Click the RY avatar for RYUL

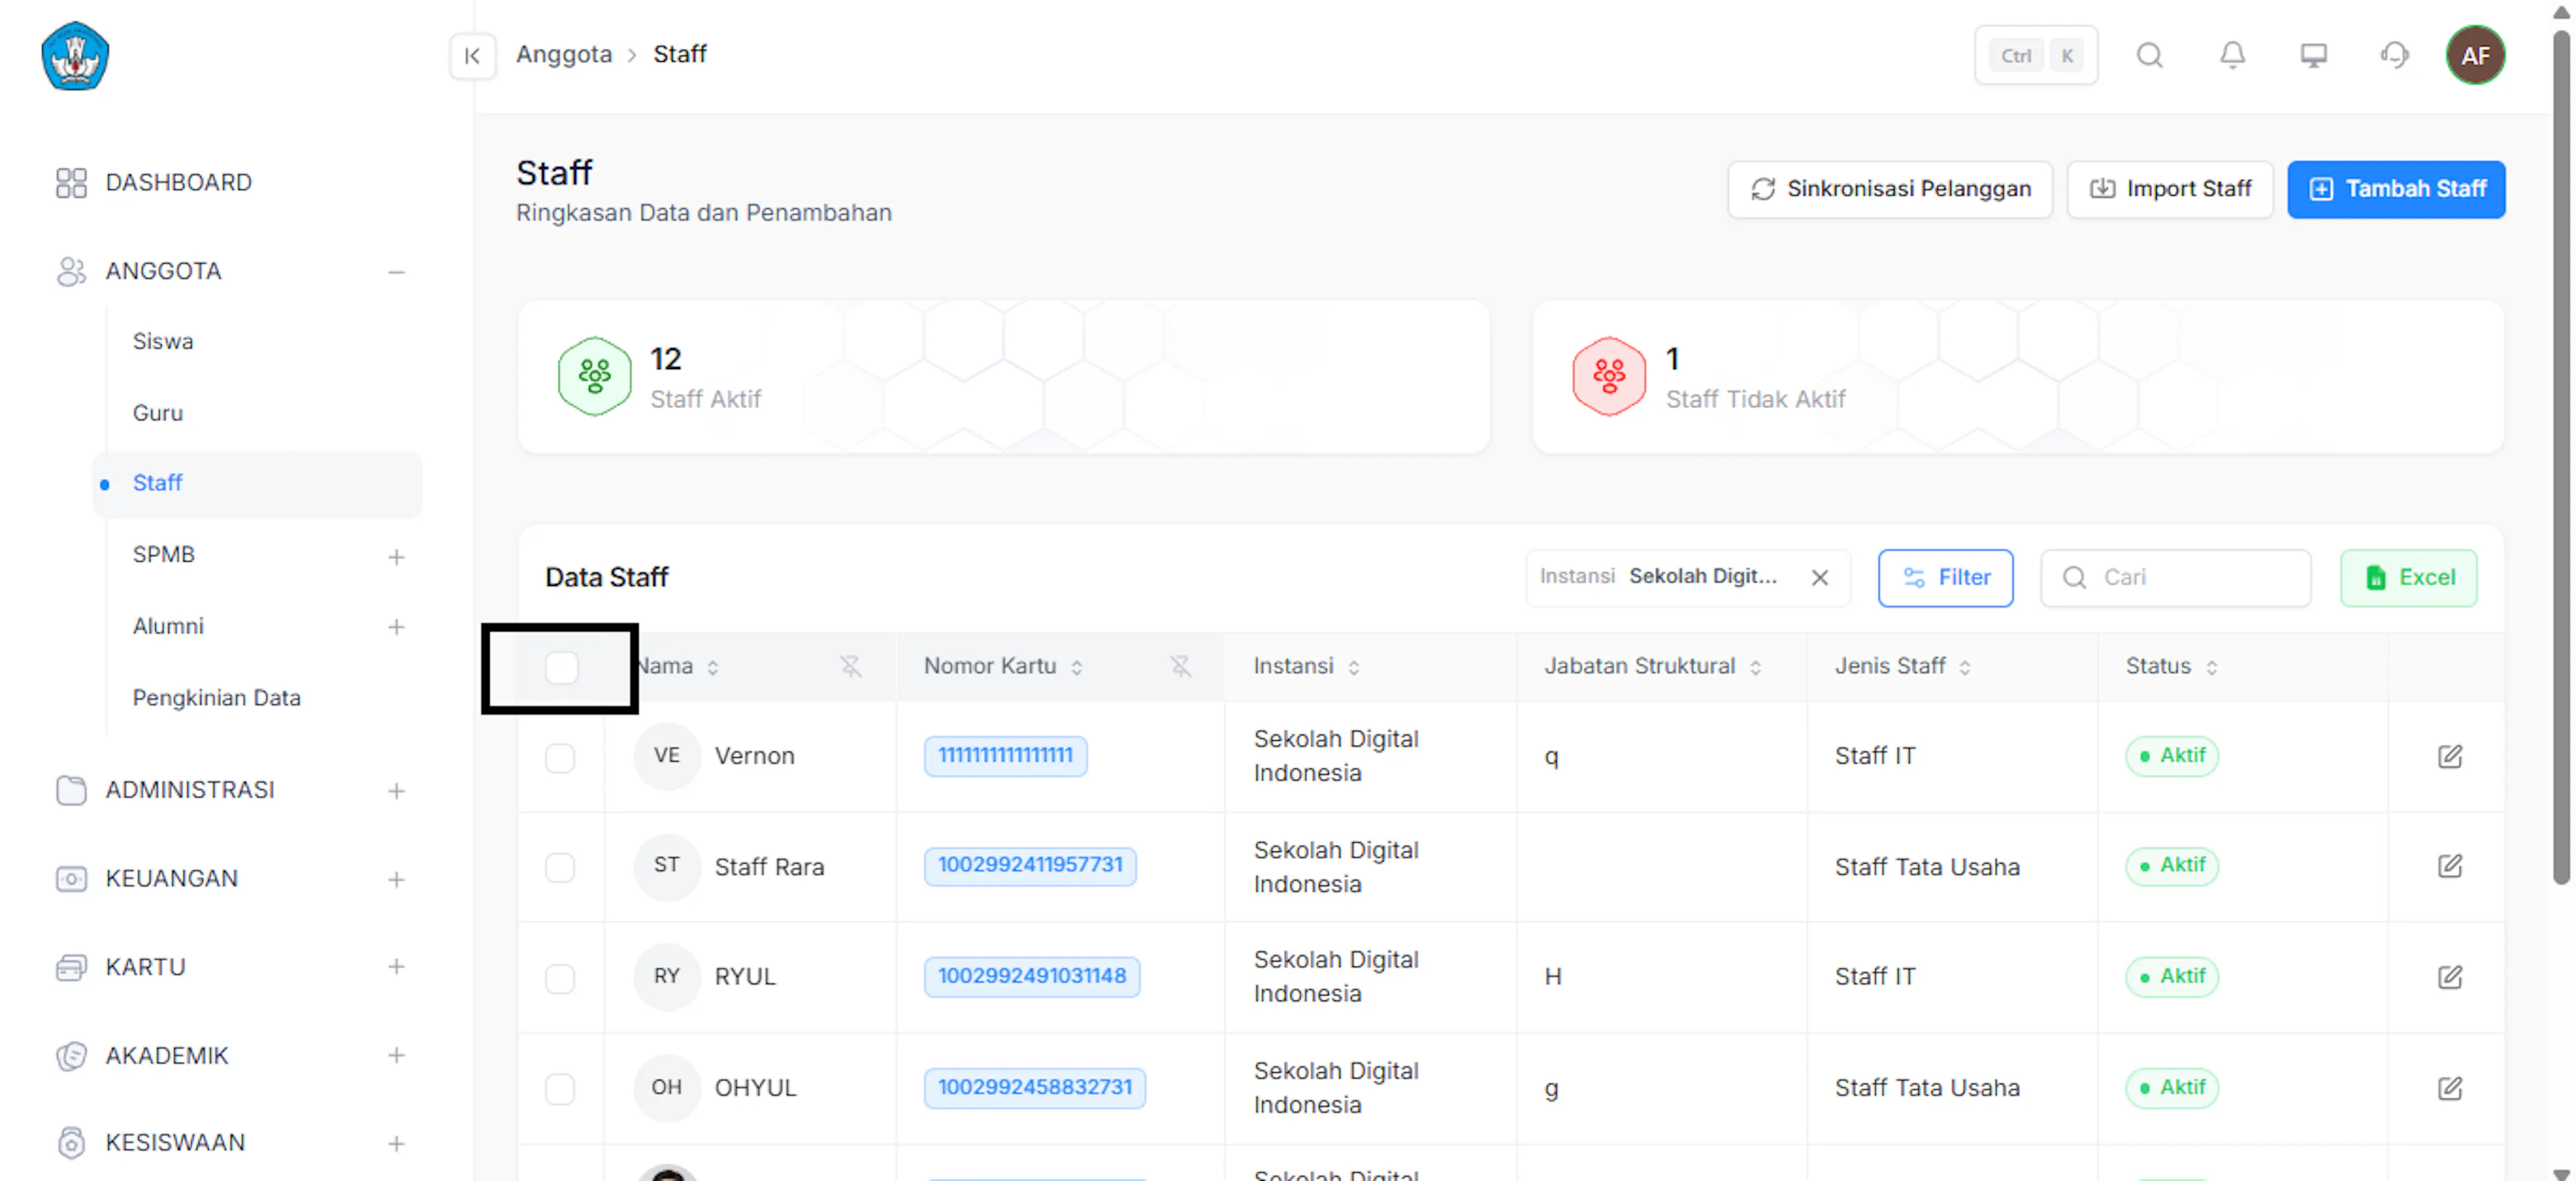666,977
